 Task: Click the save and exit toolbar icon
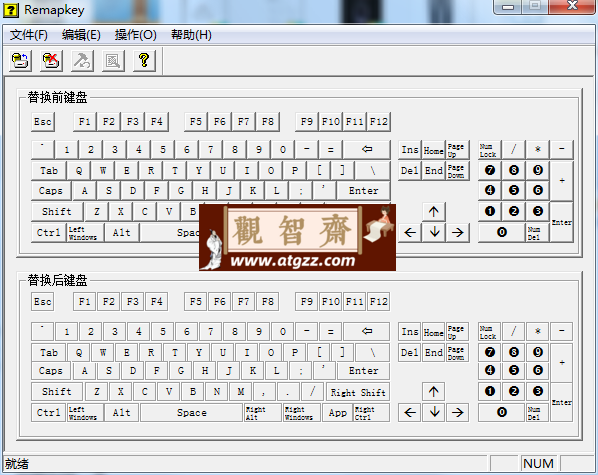(20, 60)
